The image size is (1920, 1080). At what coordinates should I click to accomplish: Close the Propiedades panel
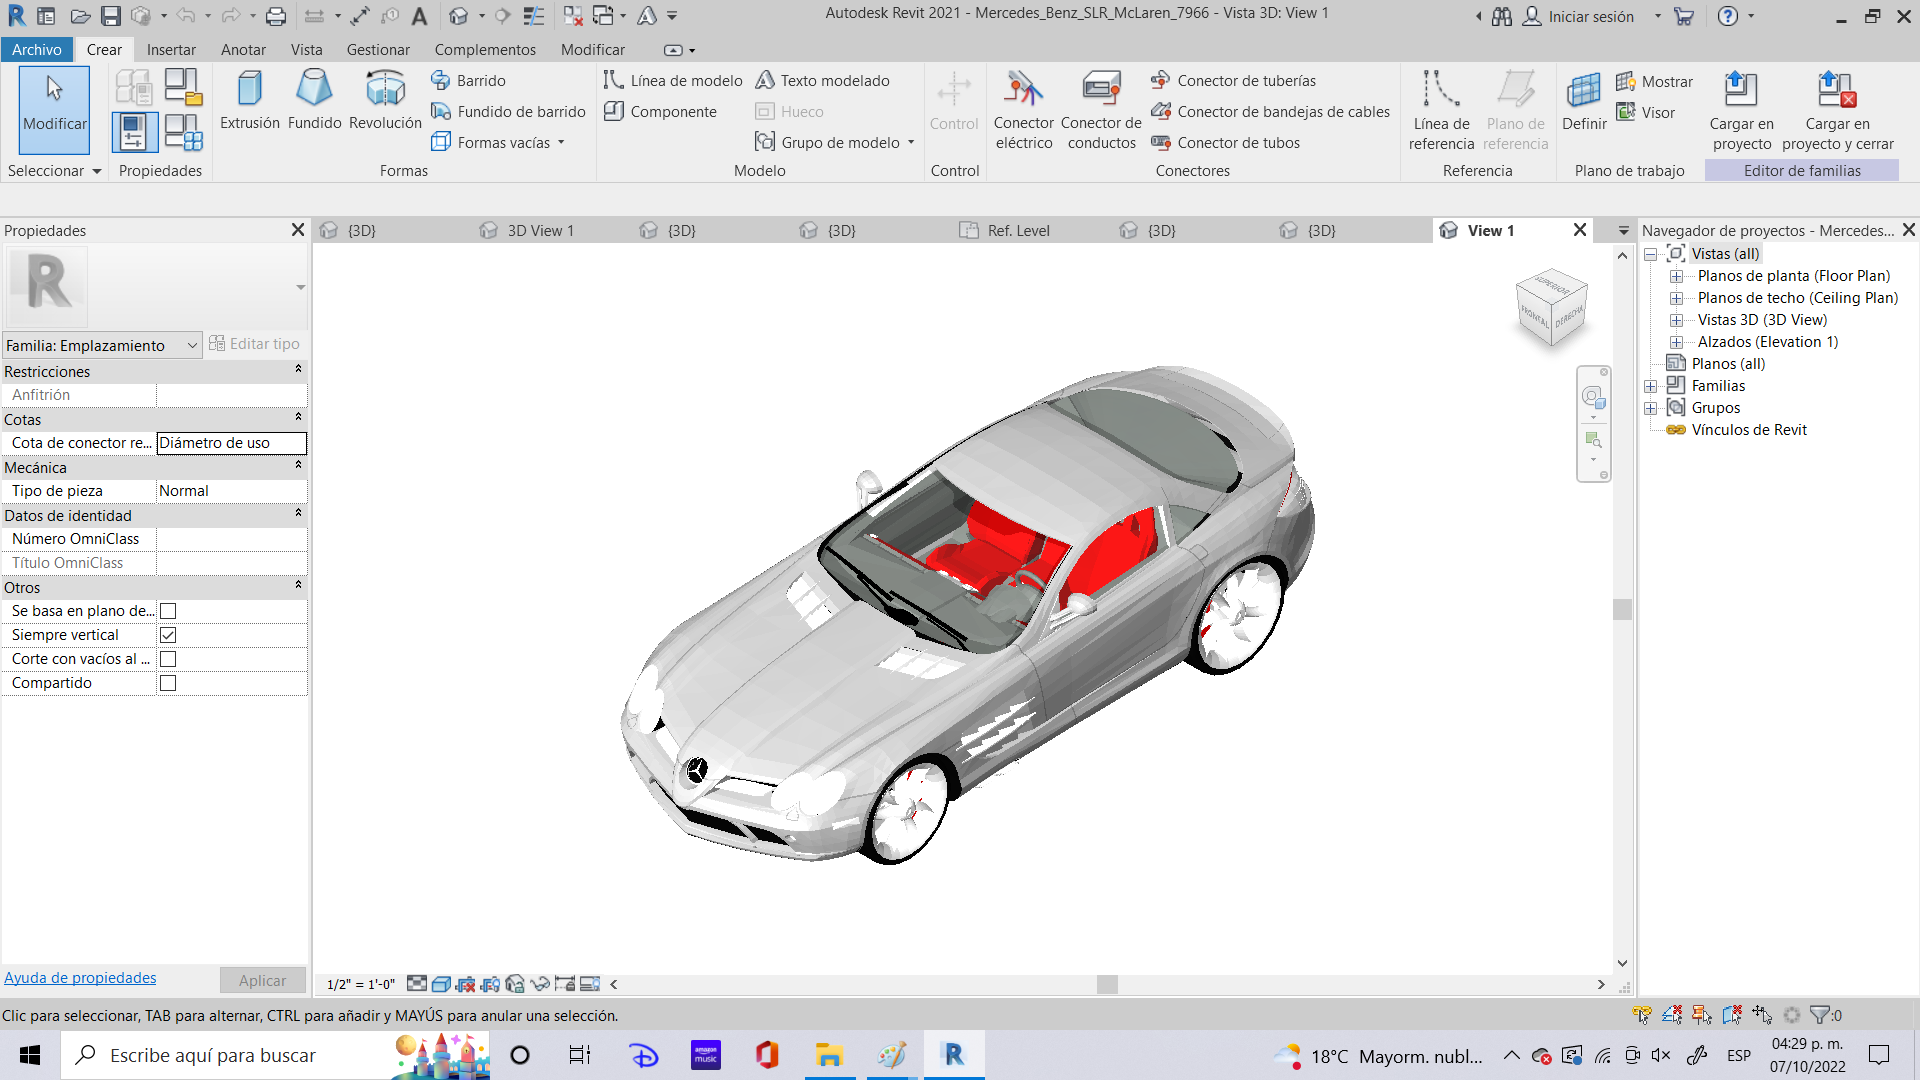click(297, 230)
